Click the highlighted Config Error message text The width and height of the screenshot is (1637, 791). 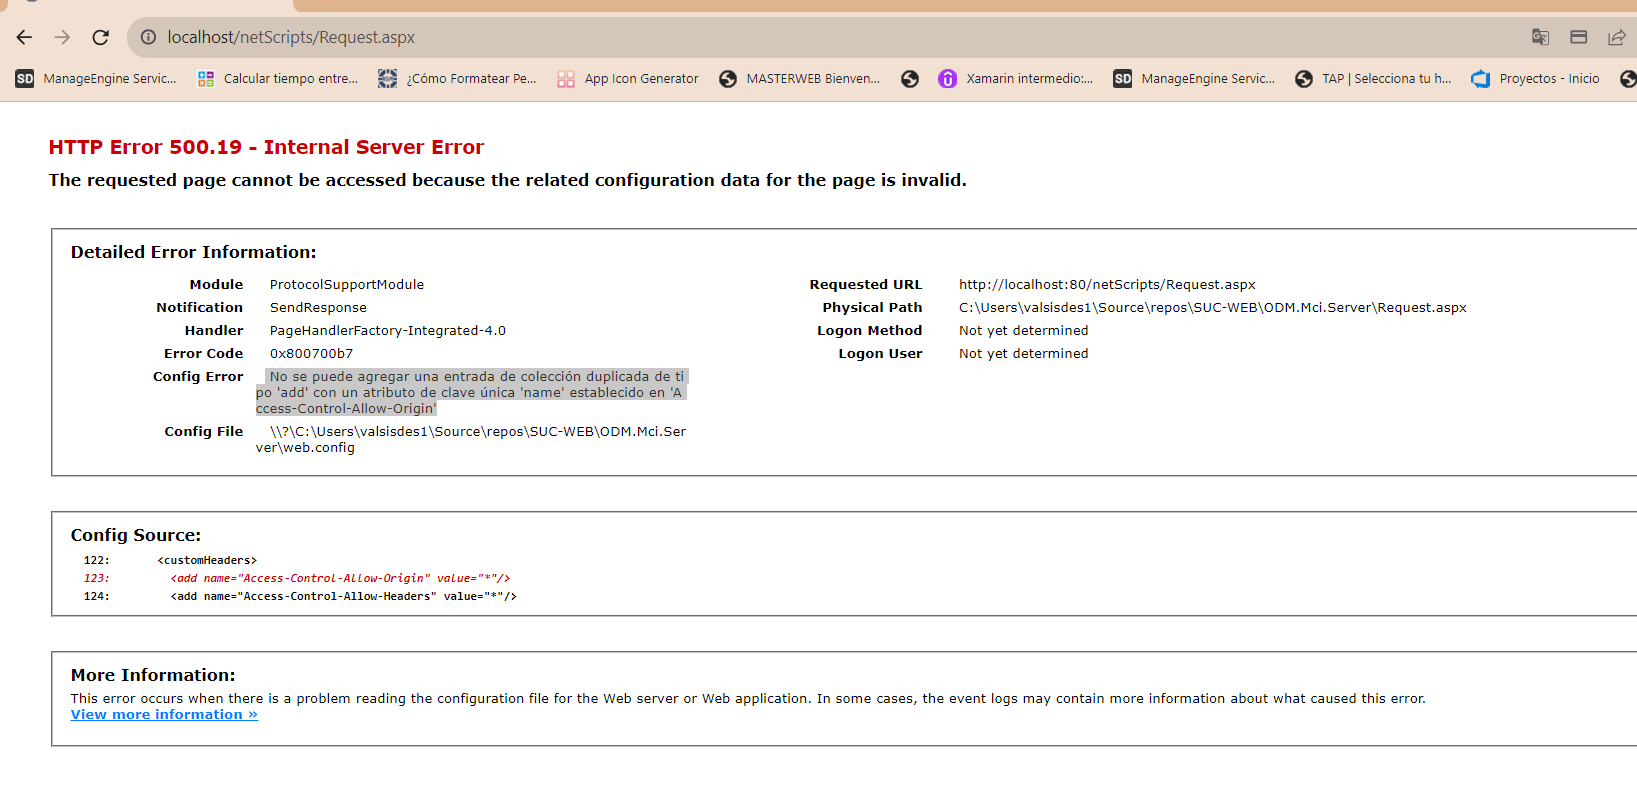(x=471, y=392)
